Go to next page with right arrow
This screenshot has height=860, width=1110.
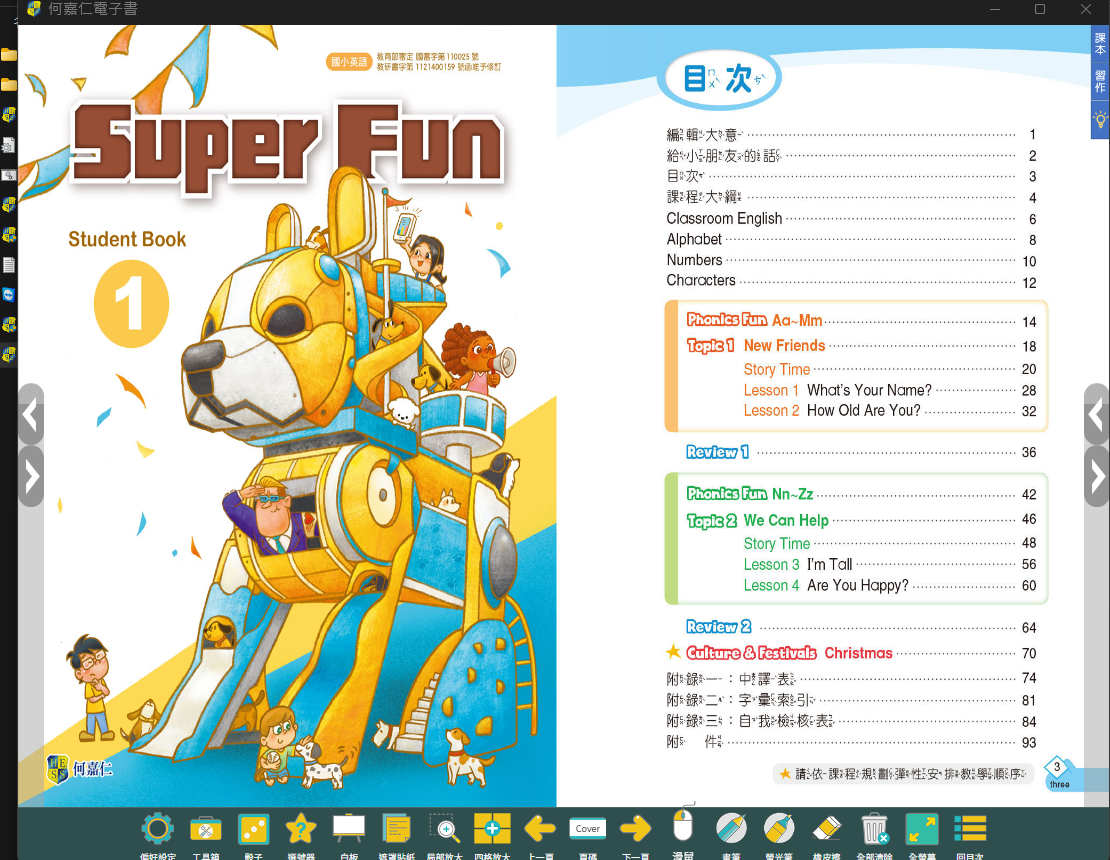pyautogui.click(x=636, y=828)
